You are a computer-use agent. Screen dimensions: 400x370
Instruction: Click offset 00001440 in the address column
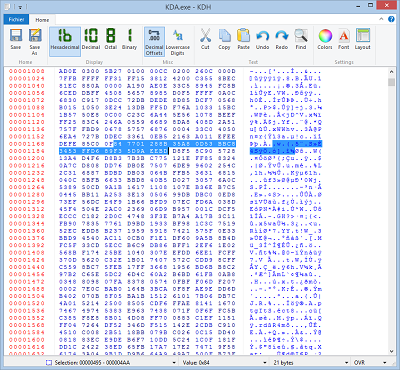pyautogui.click(x=27, y=267)
